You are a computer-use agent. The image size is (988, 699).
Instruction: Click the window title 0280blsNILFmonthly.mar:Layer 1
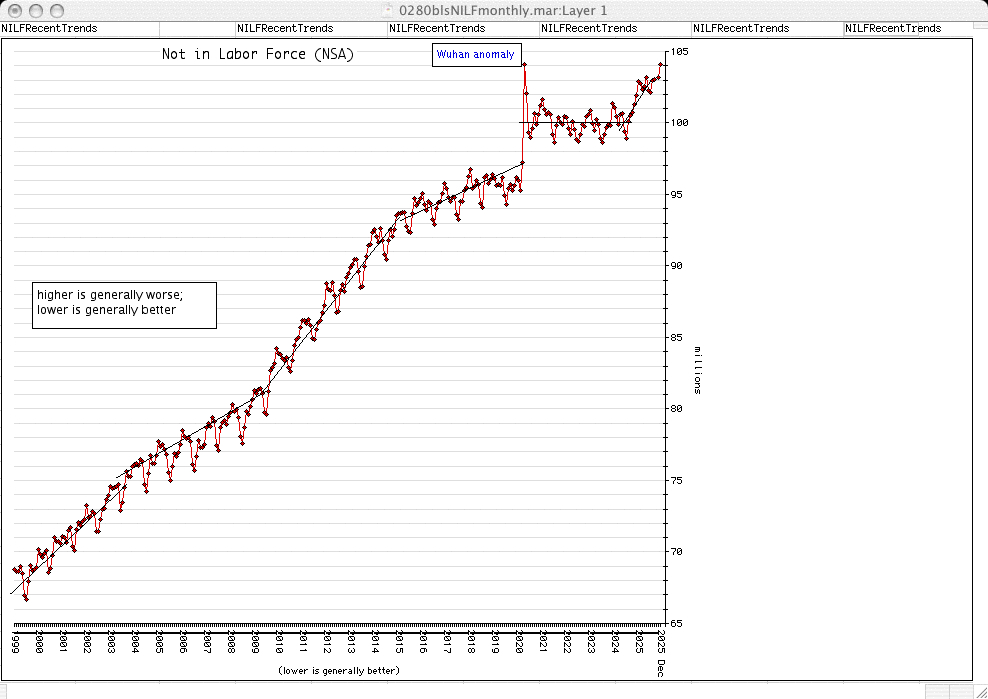(501, 9)
